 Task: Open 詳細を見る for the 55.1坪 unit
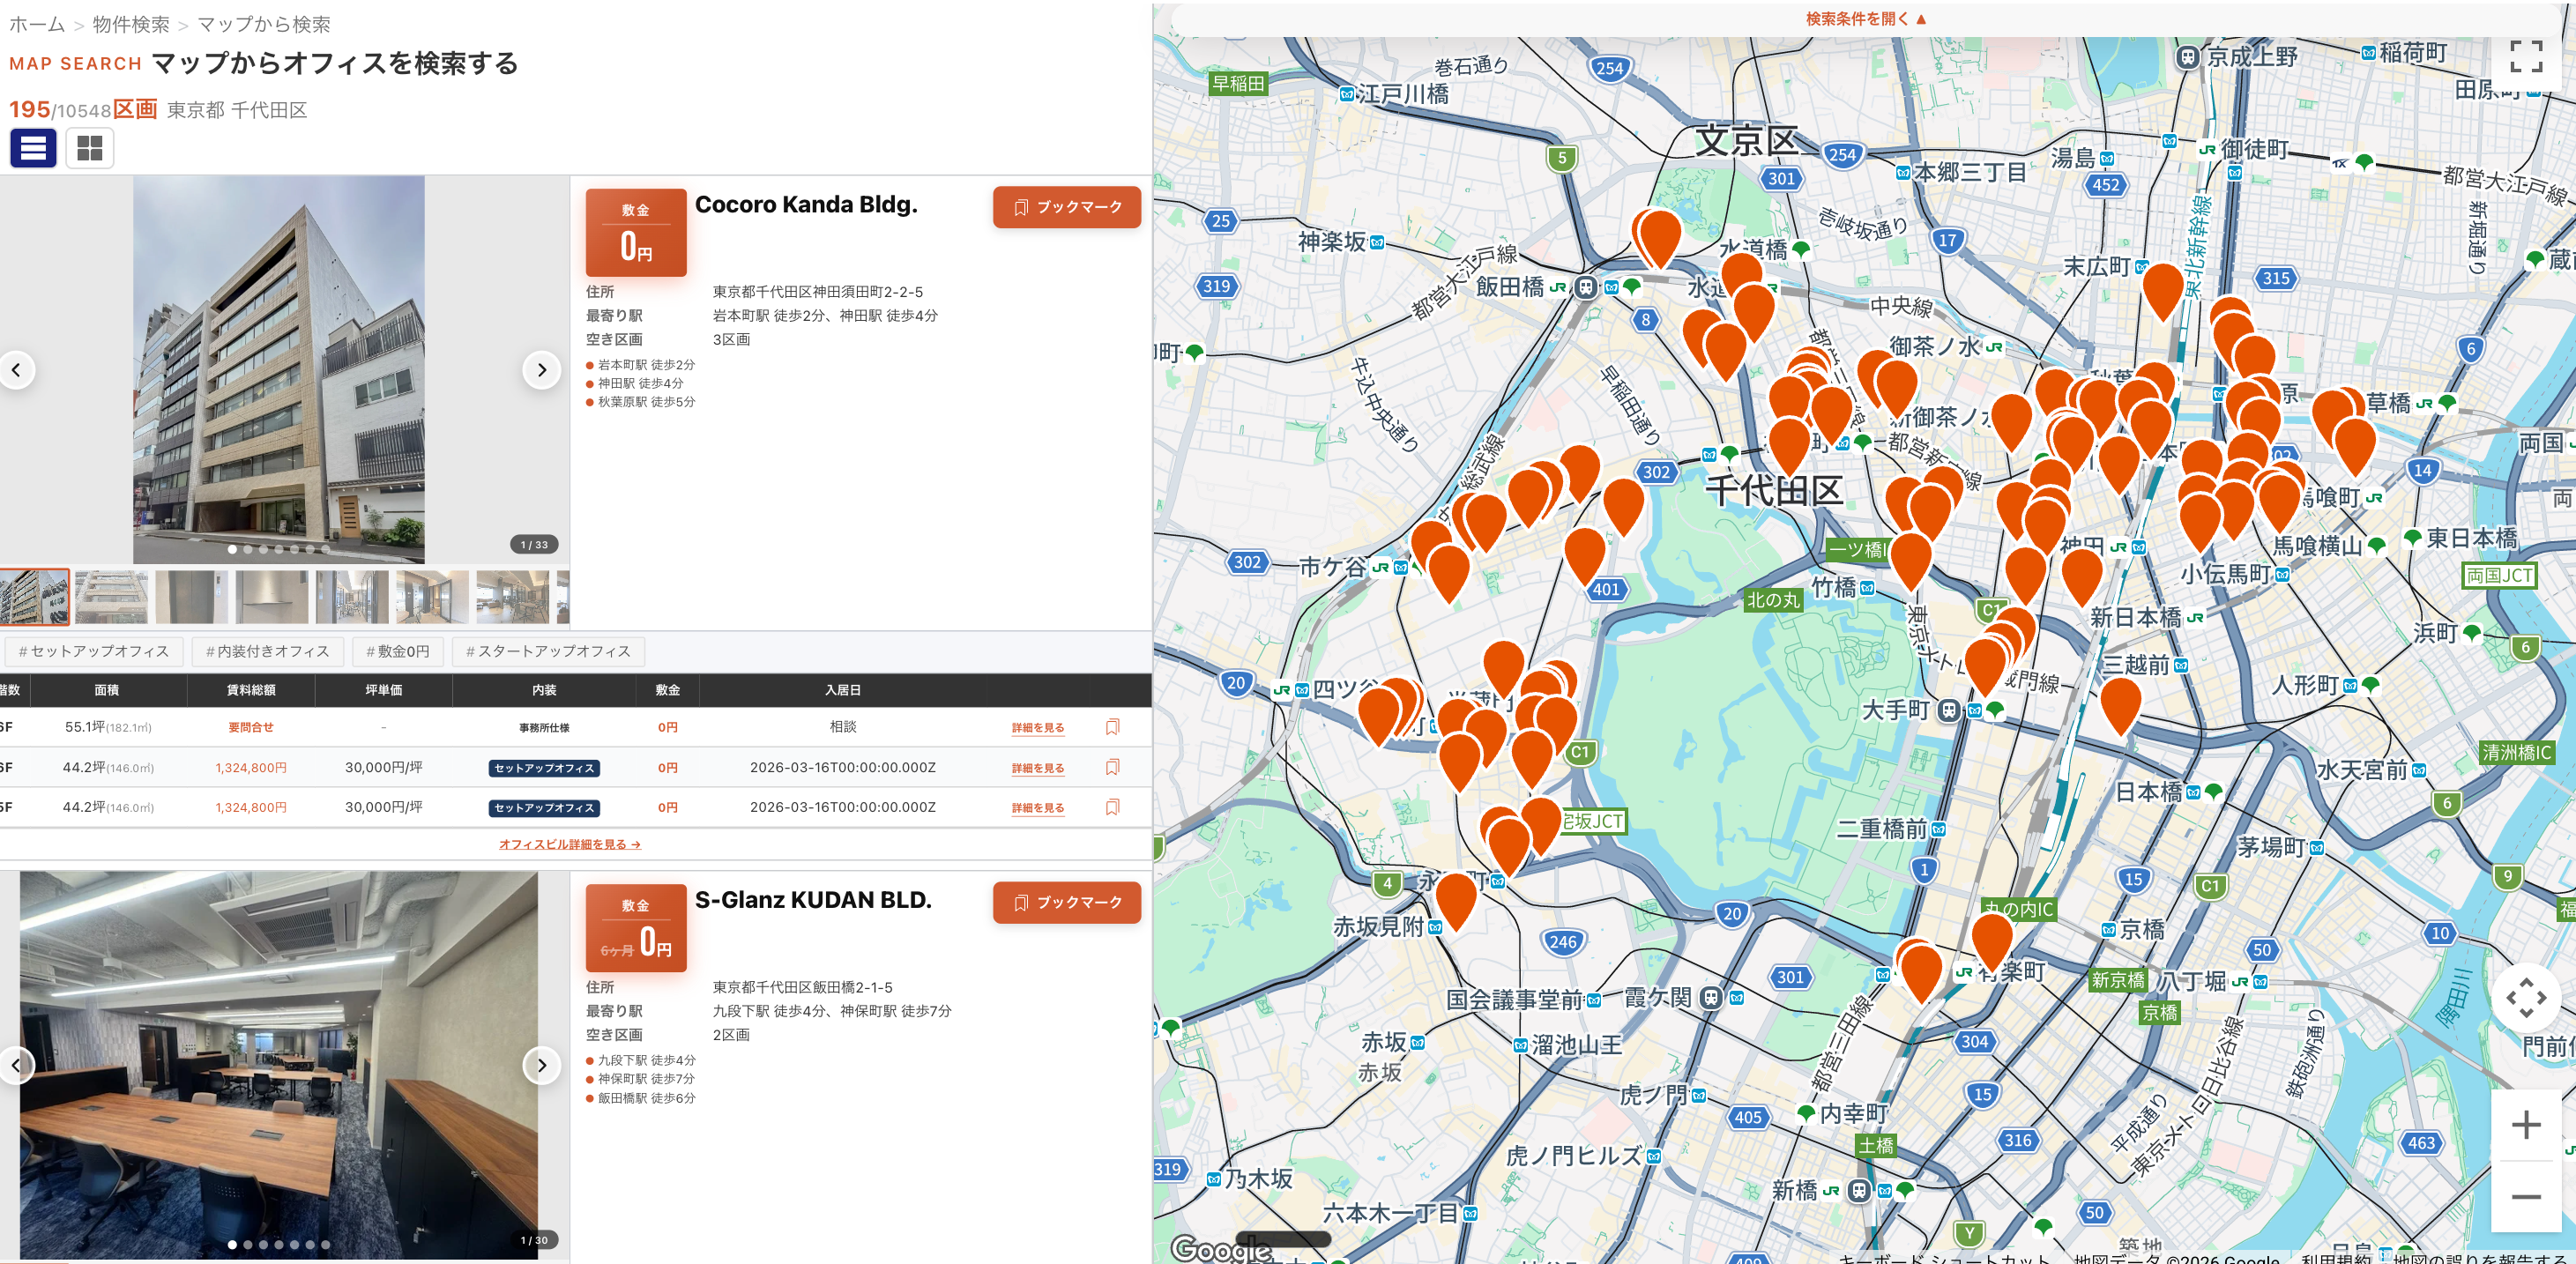pos(1037,728)
